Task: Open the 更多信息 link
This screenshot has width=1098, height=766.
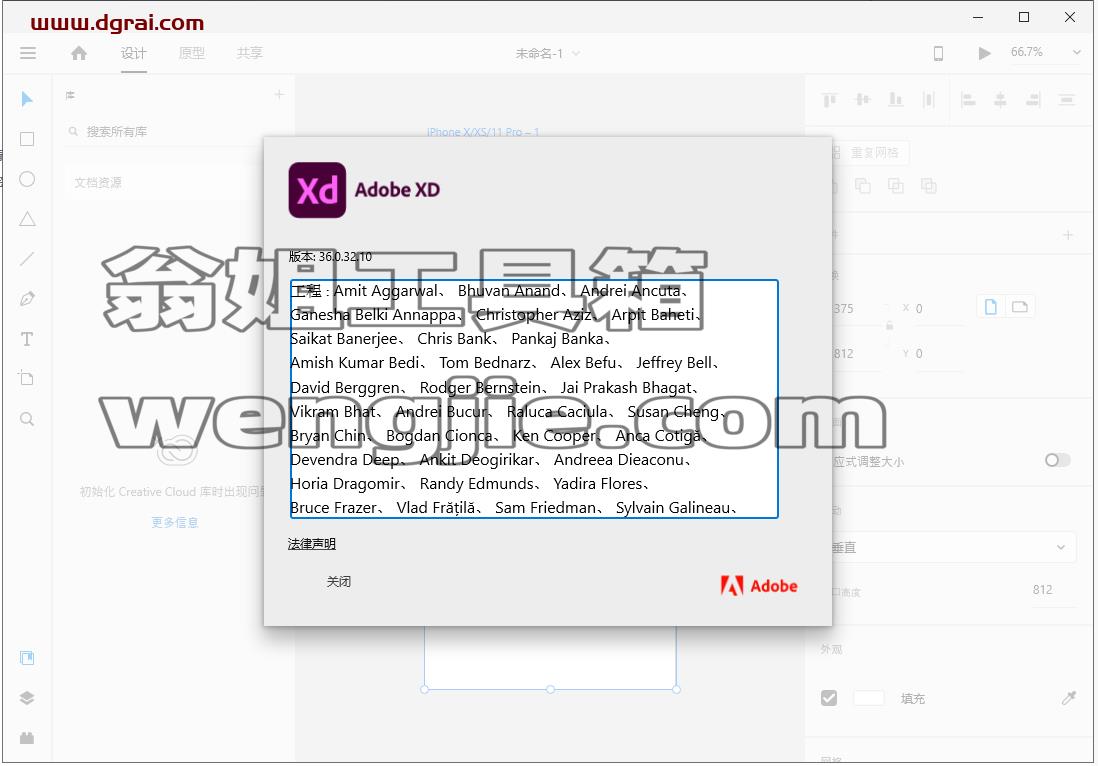Action: 175,522
